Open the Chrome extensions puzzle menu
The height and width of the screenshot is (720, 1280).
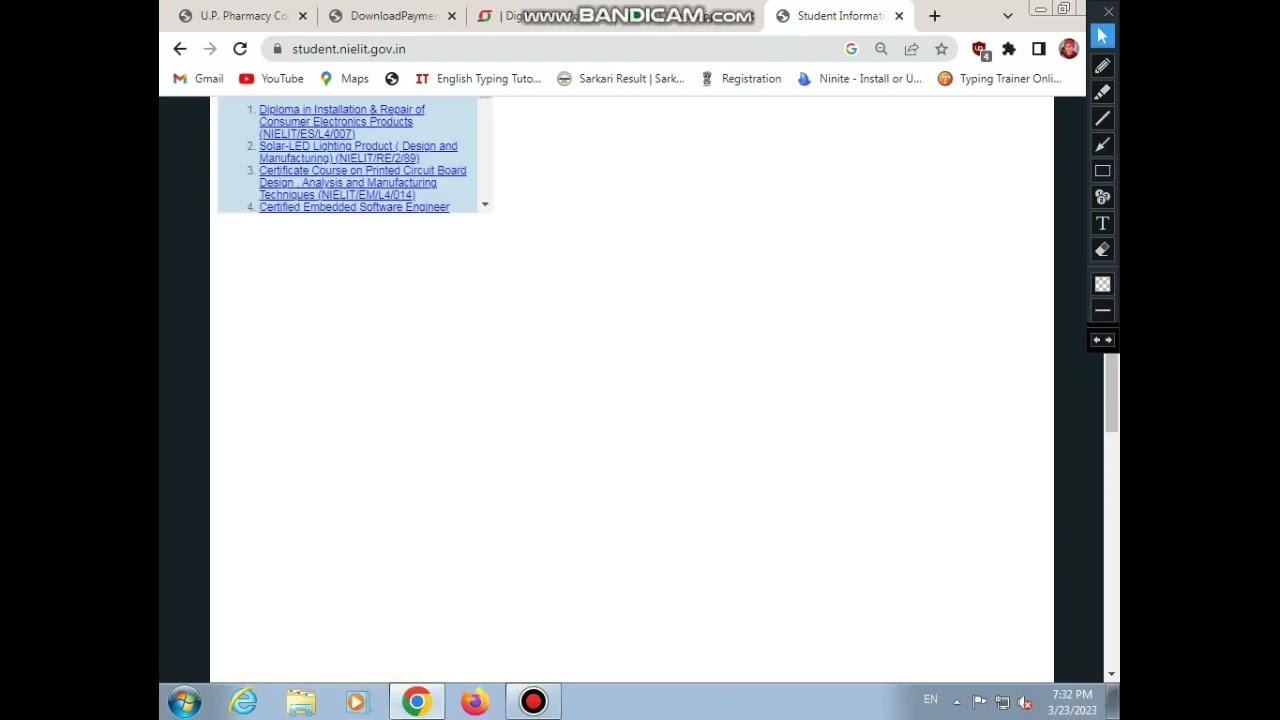point(1009,49)
